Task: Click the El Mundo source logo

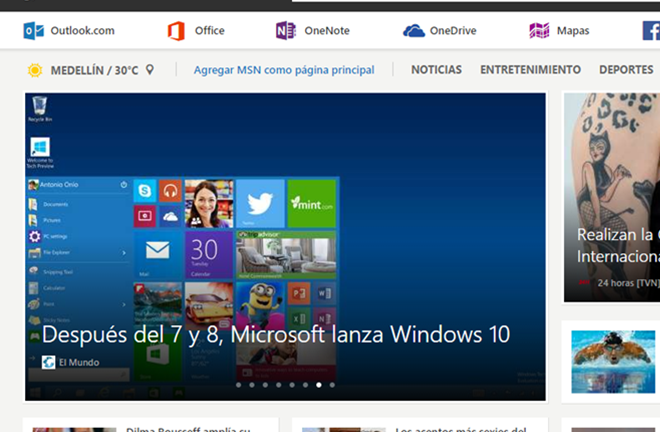Action: (x=48, y=362)
